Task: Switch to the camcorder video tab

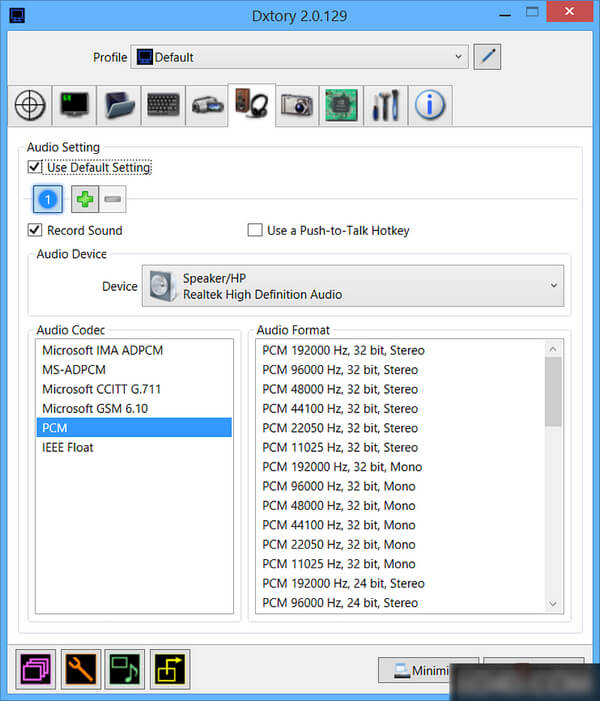Action: coord(207,105)
